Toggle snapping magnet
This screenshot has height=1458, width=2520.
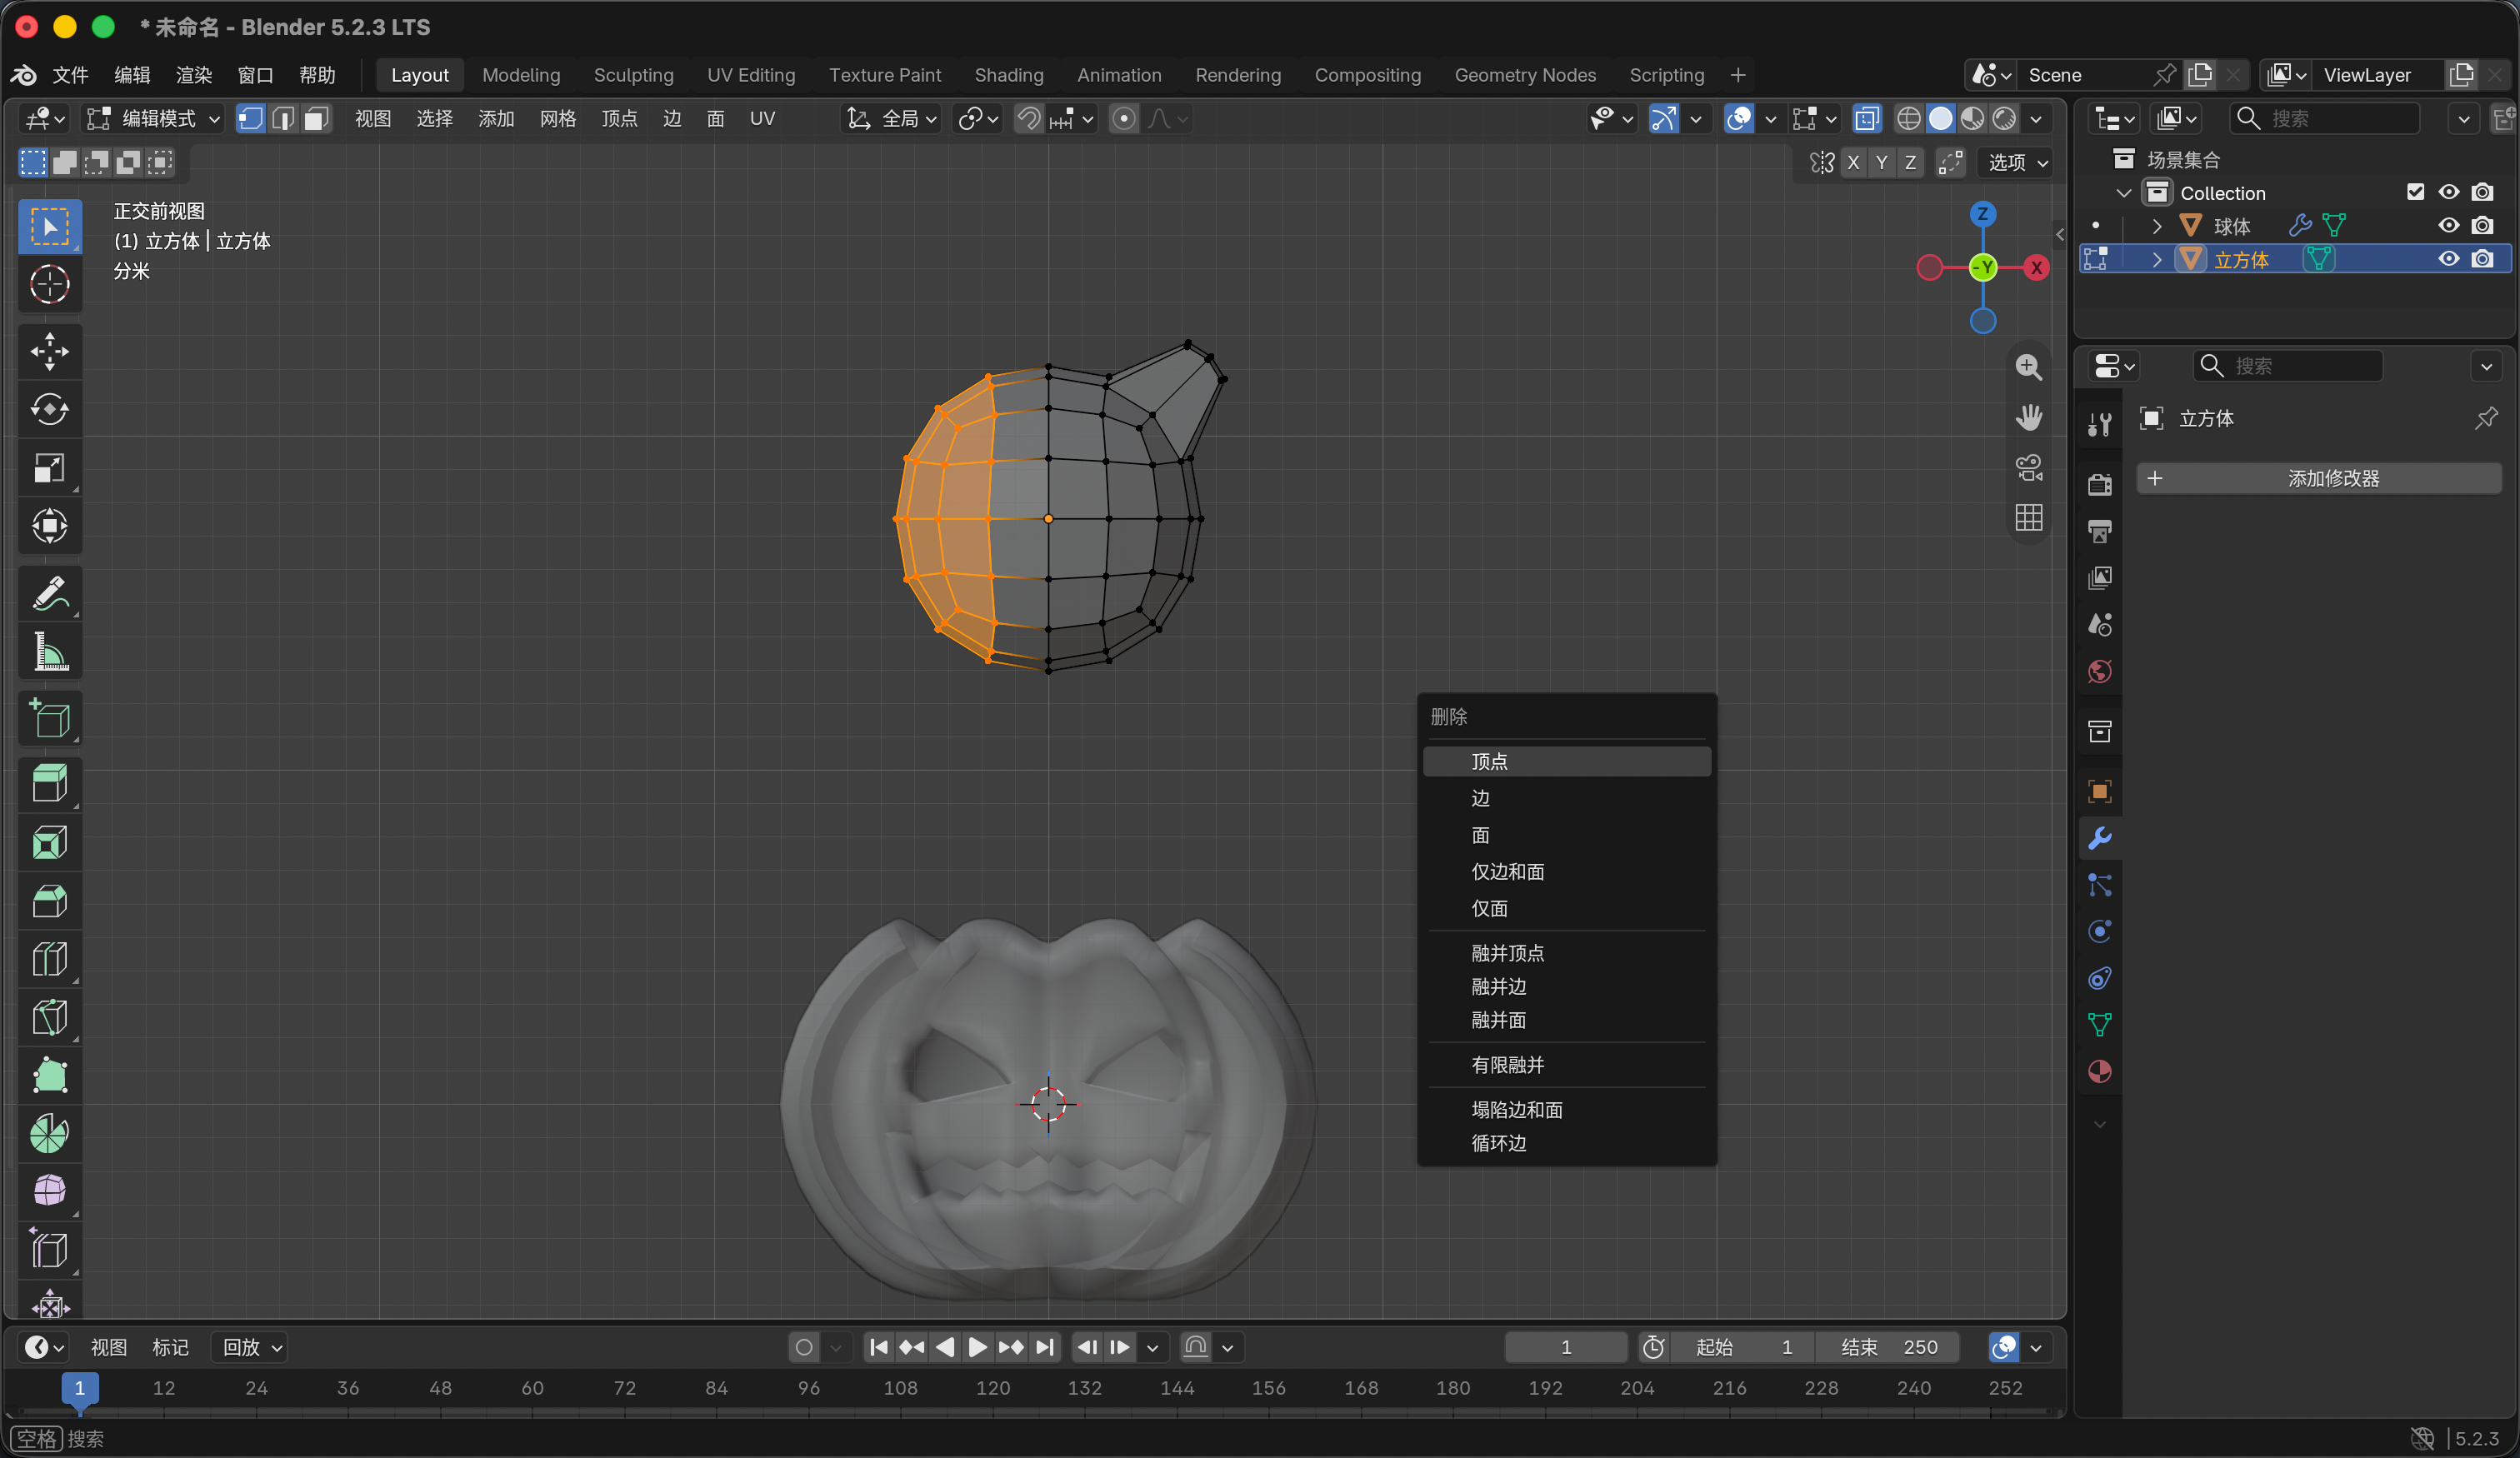[x=1028, y=119]
